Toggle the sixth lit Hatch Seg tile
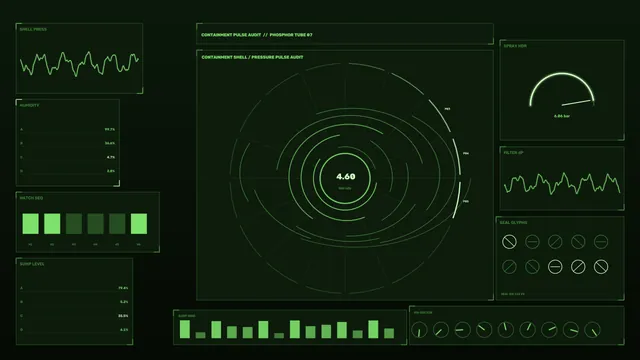This screenshot has width=640, height=360. pyautogui.click(x=139, y=224)
